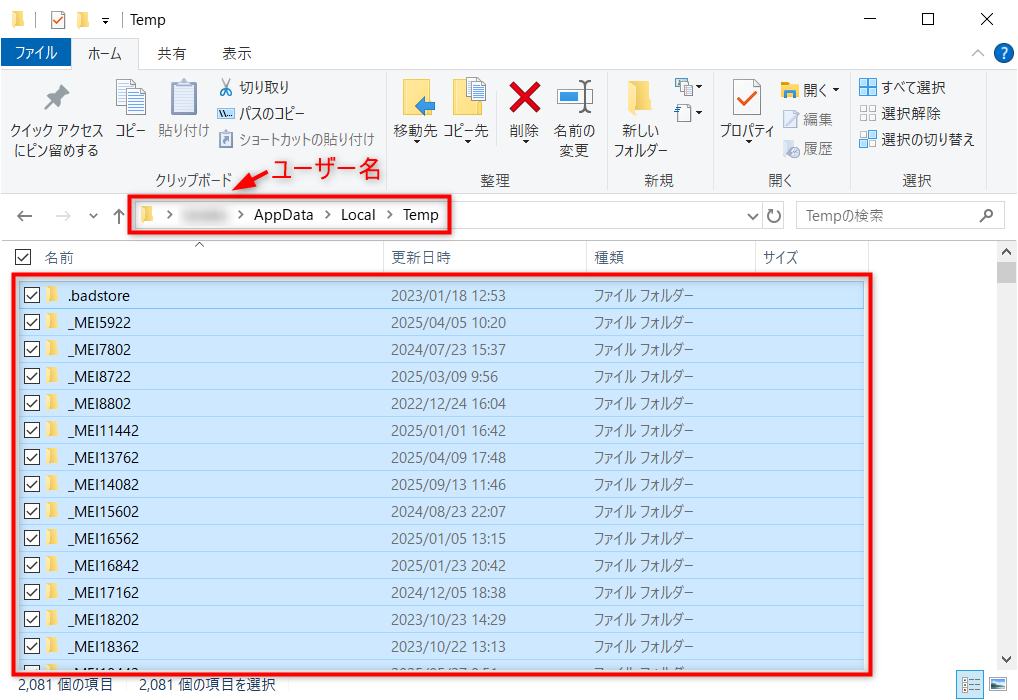1018x700 pixels.
Task: Click the Copy (コピー) icon in ribbon
Action: coord(130,99)
